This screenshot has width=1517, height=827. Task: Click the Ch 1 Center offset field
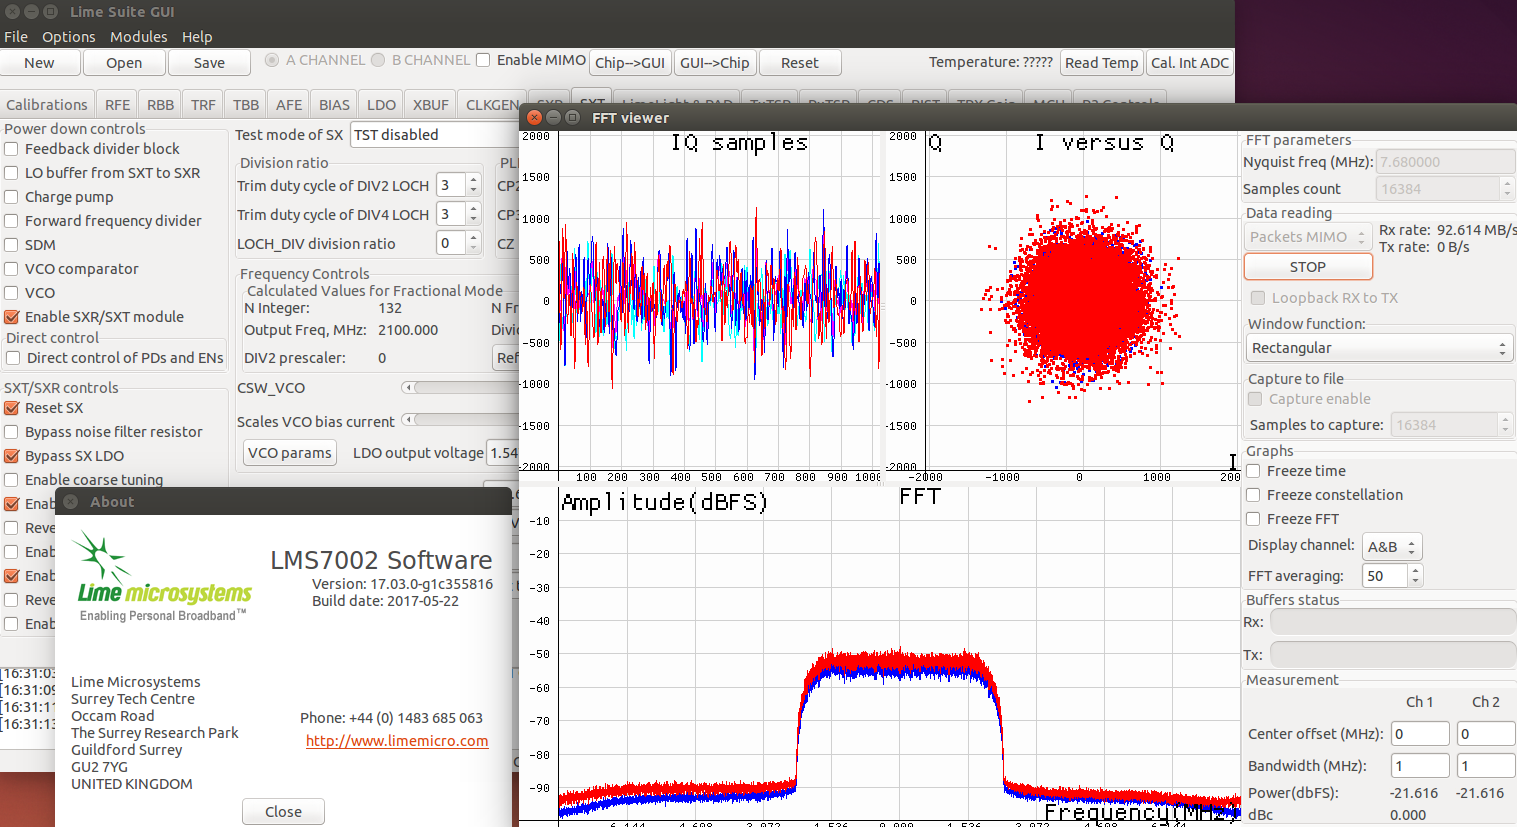[x=1419, y=734]
